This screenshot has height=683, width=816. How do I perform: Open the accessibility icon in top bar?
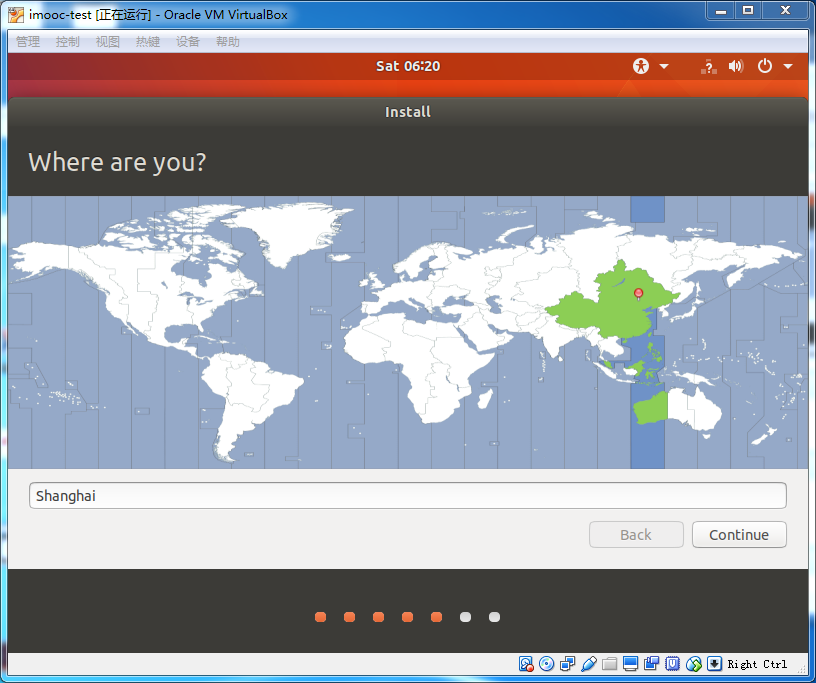tap(641, 66)
